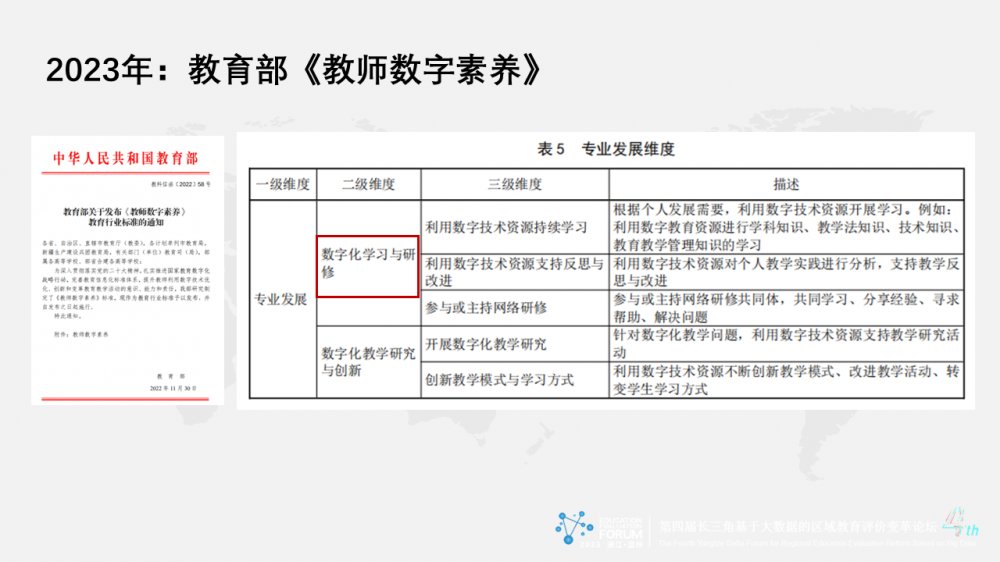
Task: Select the 二级维度 column header
Action: click(x=368, y=185)
